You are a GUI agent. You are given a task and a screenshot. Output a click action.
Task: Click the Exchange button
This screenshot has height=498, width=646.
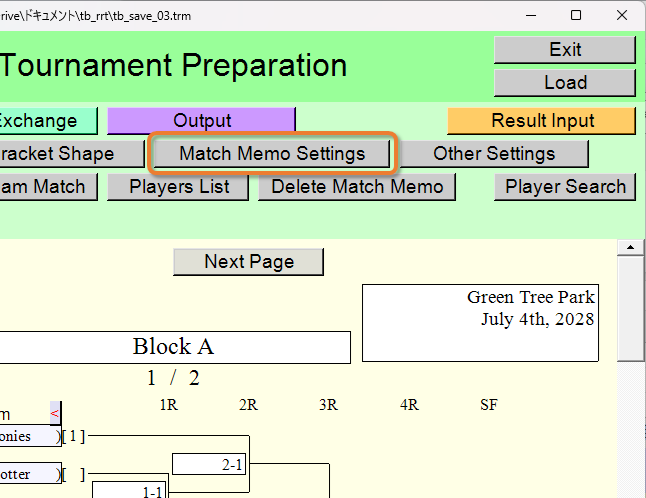point(49,121)
